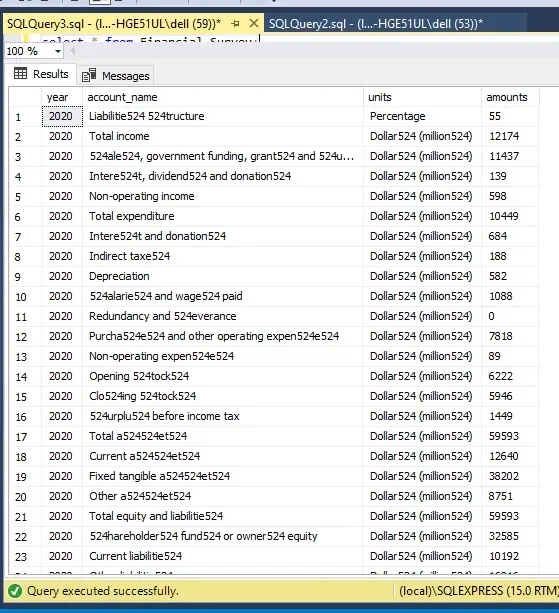Image resolution: width=559 pixels, height=613 pixels.
Task: Click 'Total equity and liabilitie524' cell
Action: click(223, 516)
